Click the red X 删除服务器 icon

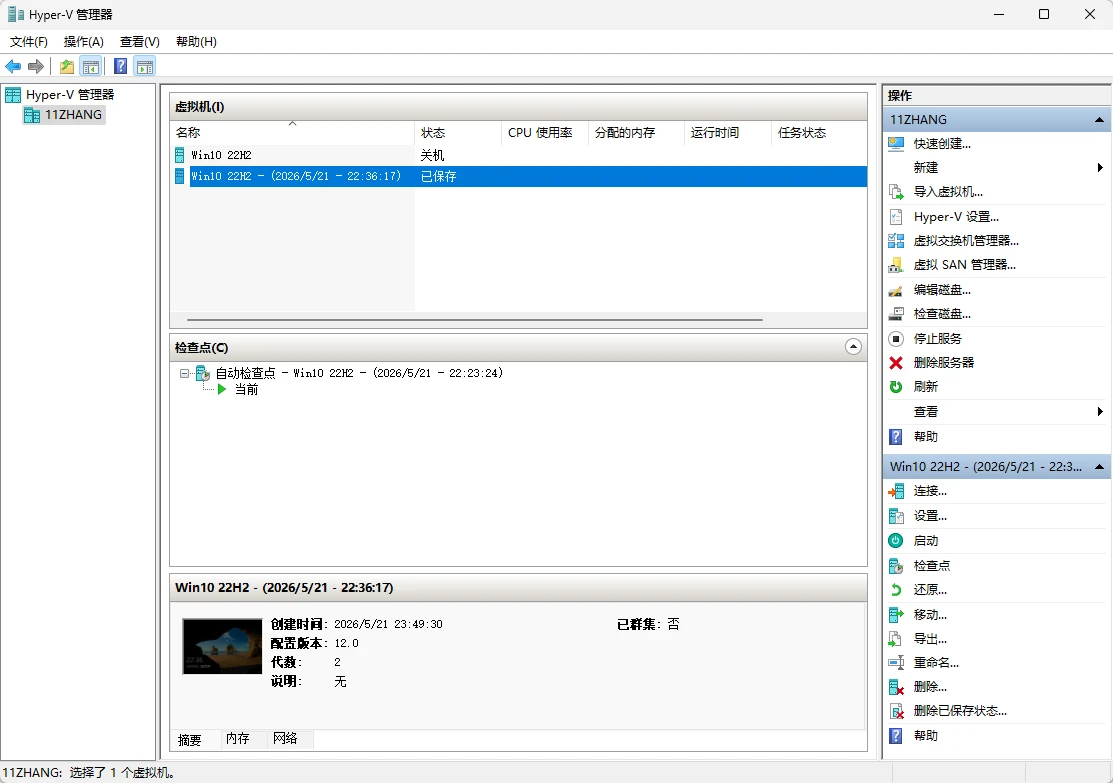click(x=896, y=363)
